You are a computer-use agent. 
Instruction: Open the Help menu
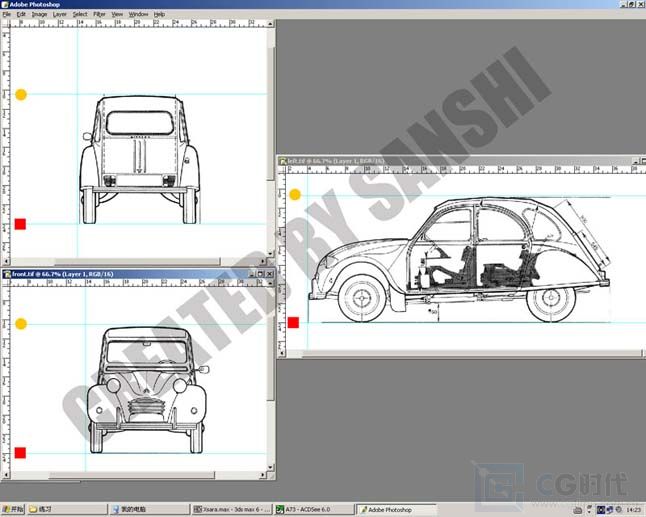159,14
